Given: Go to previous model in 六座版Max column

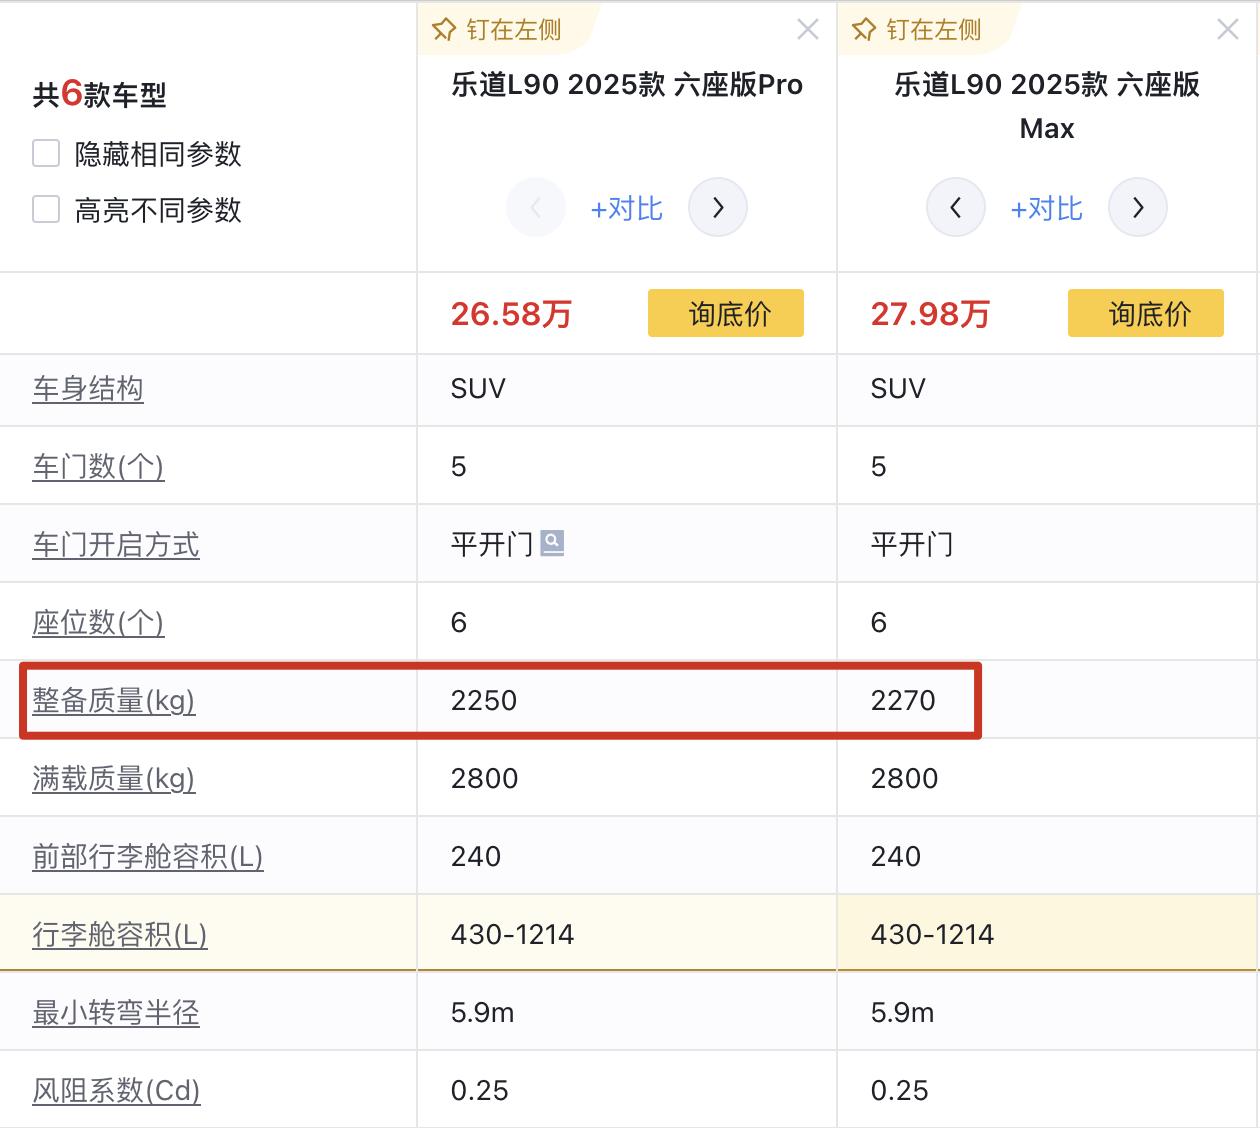Looking at the screenshot, I should click(956, 208).
